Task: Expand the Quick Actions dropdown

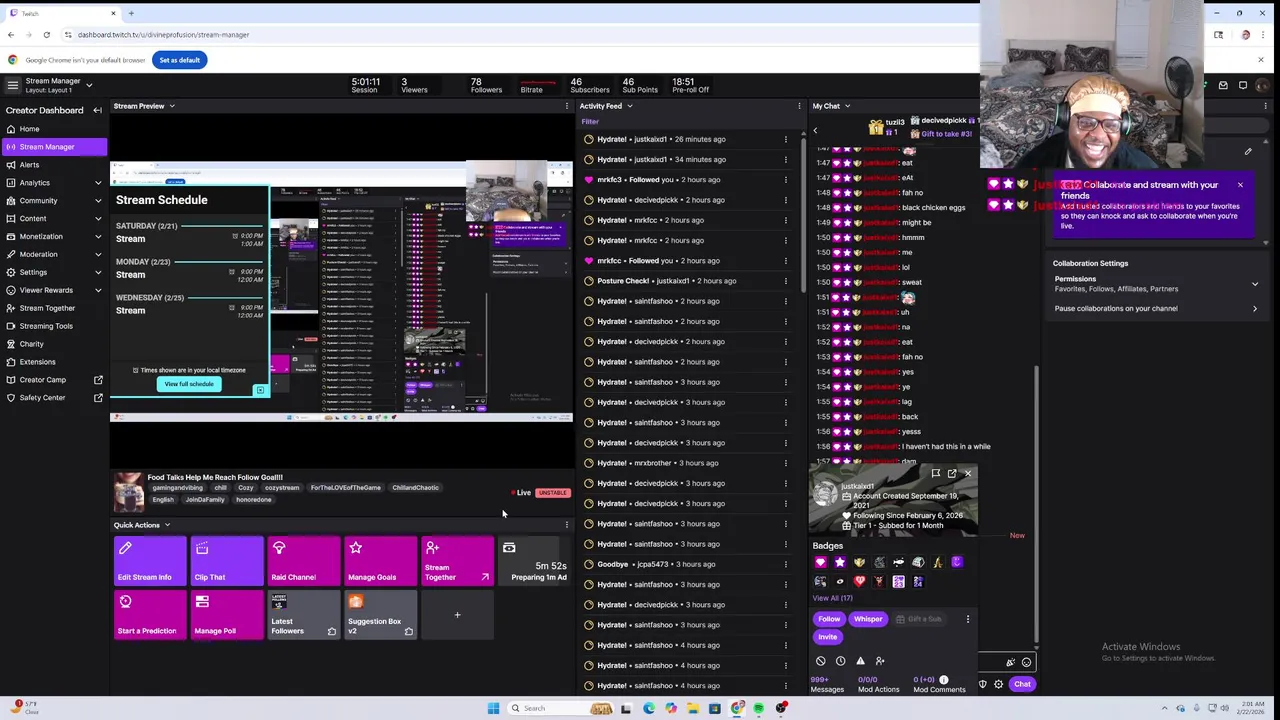Action: click(167, 525)
